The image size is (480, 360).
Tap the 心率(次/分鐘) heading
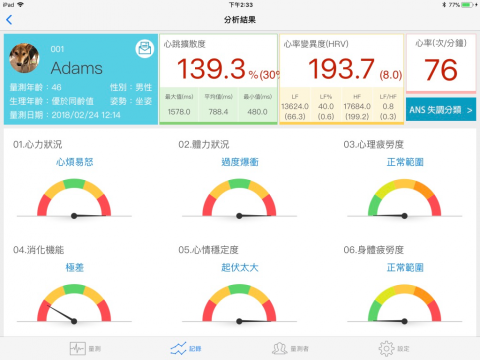tap(441, 43)
